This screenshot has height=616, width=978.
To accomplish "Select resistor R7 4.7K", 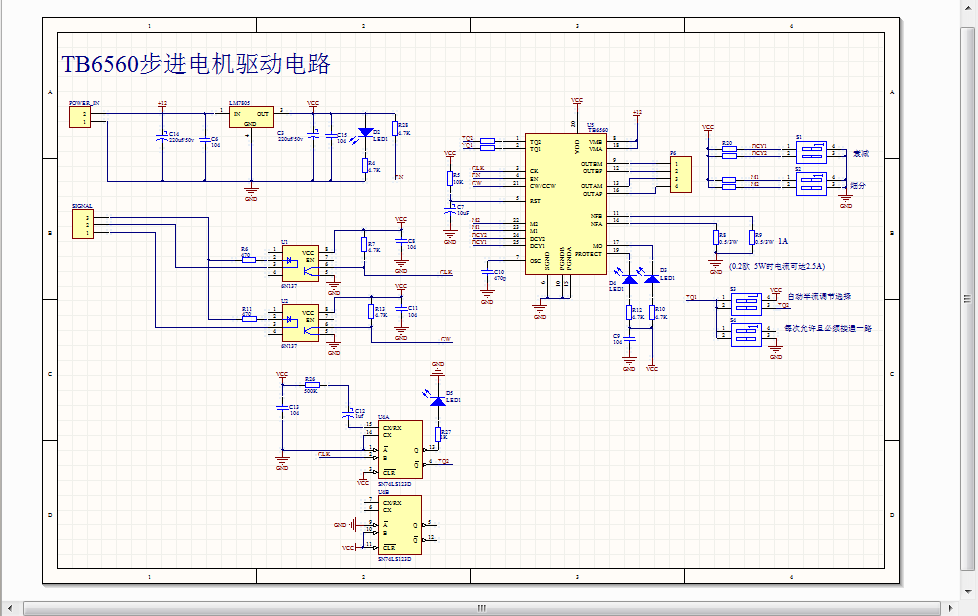I will pos(364,245).
